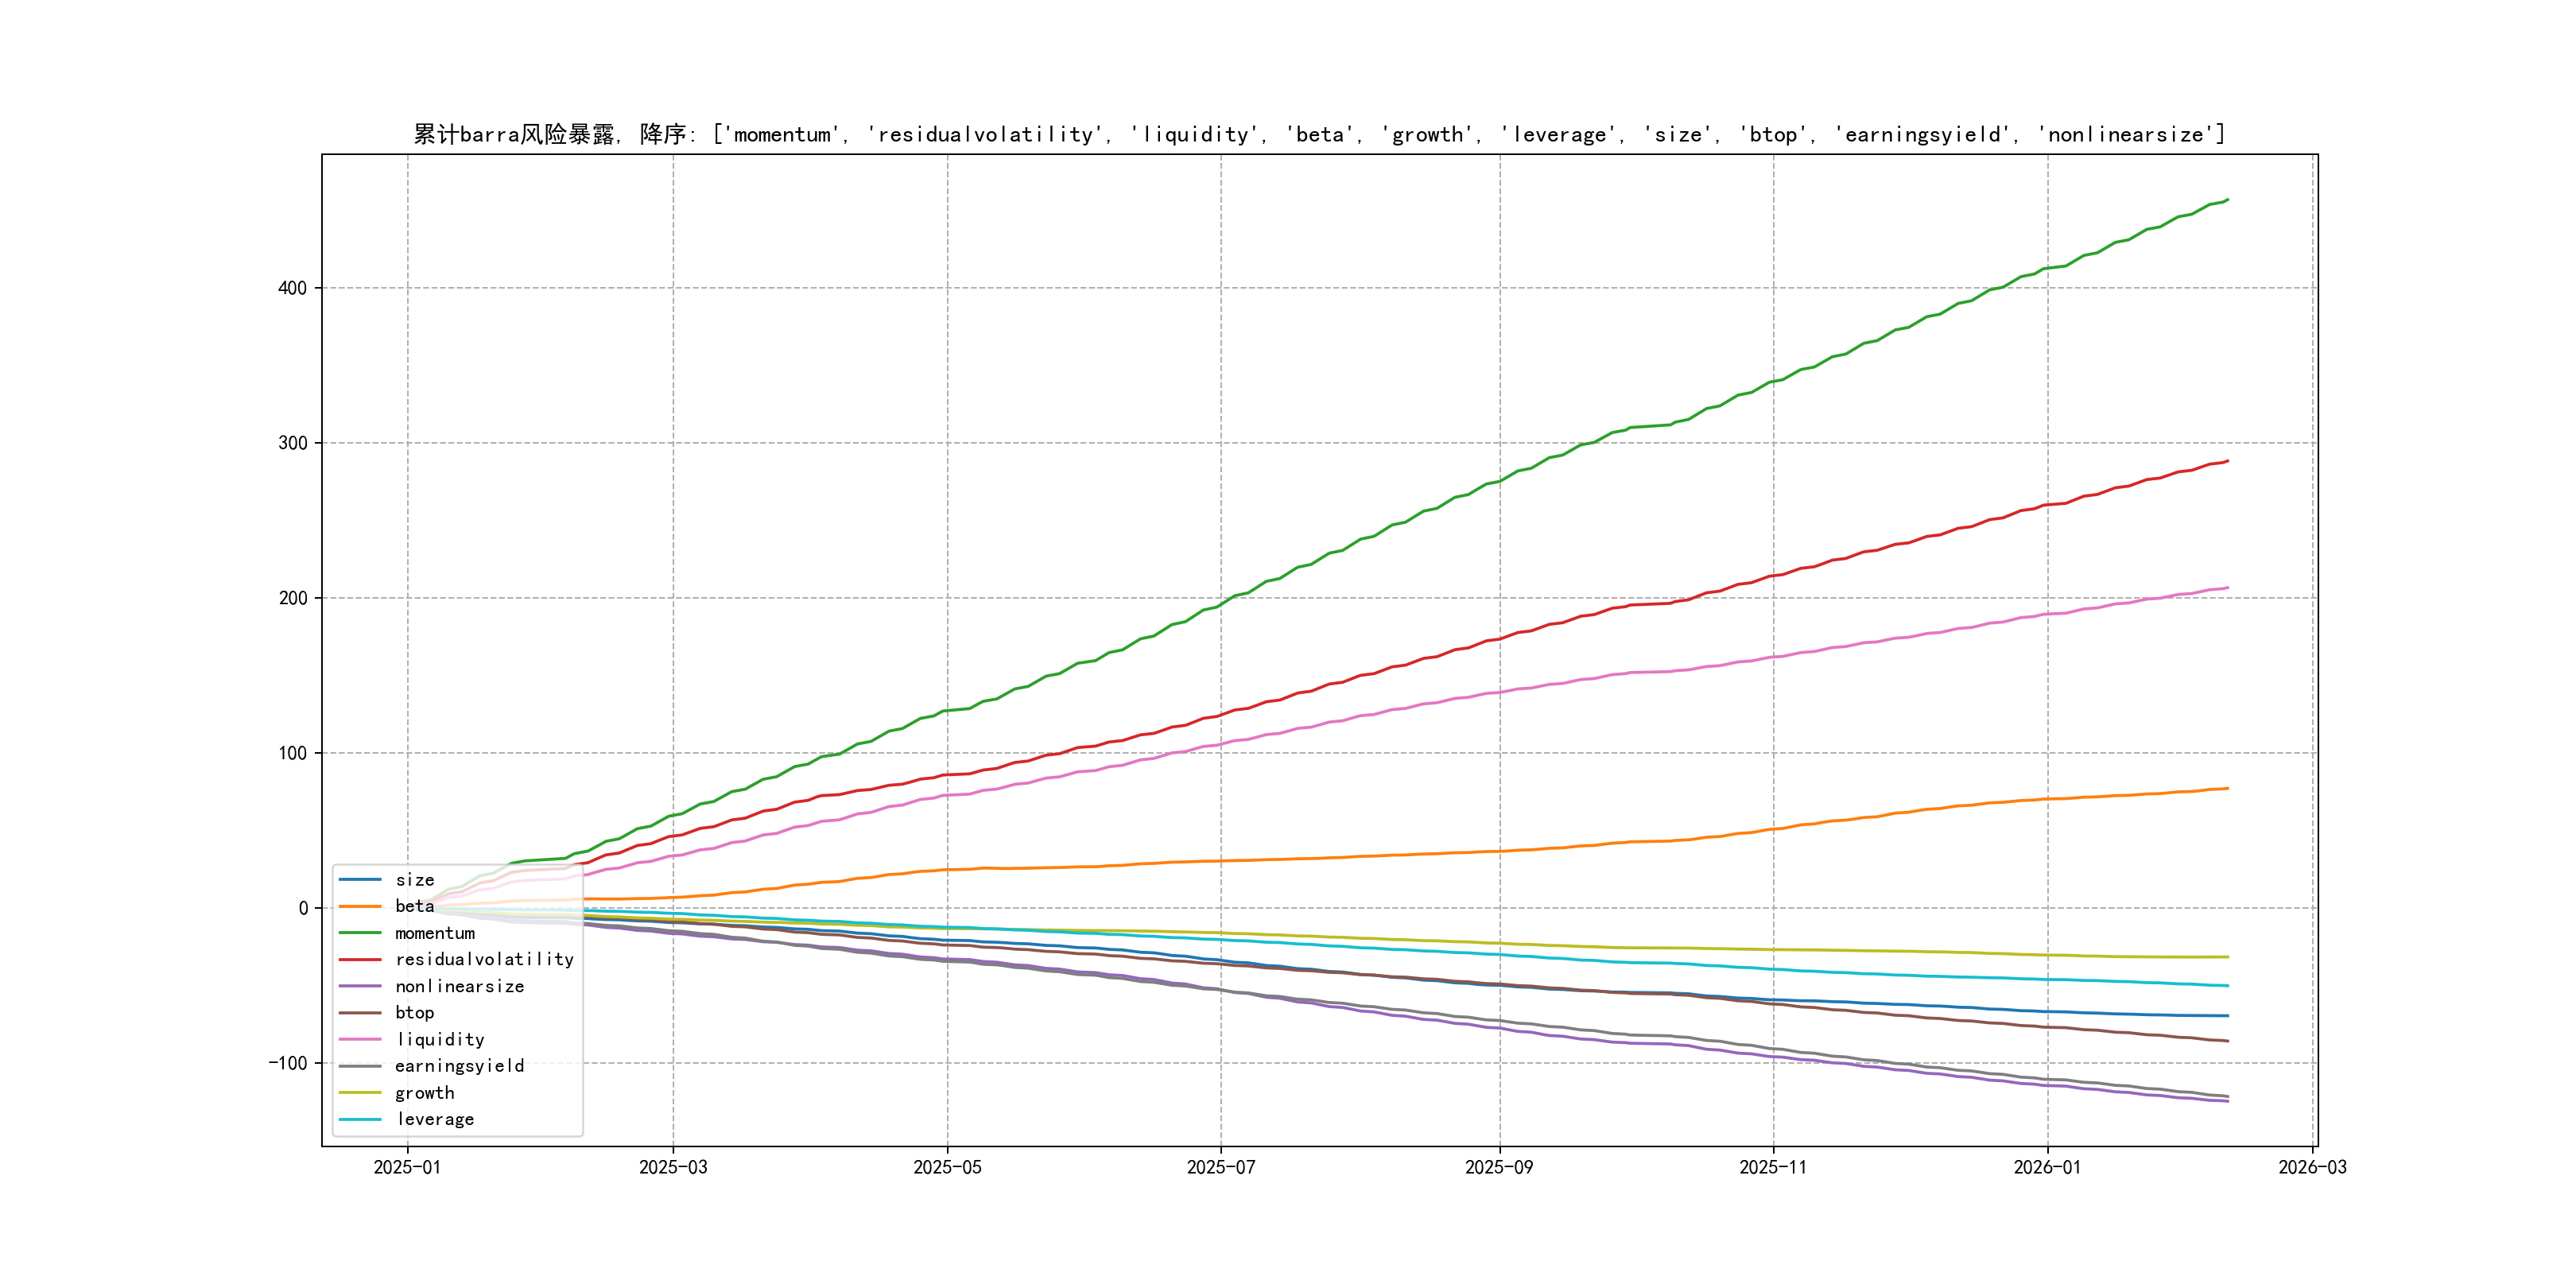Image resolution: width=2576 pixels, height=1288 pixels.
Task: Click the 400 y-axis tick label
Action: 292,288
